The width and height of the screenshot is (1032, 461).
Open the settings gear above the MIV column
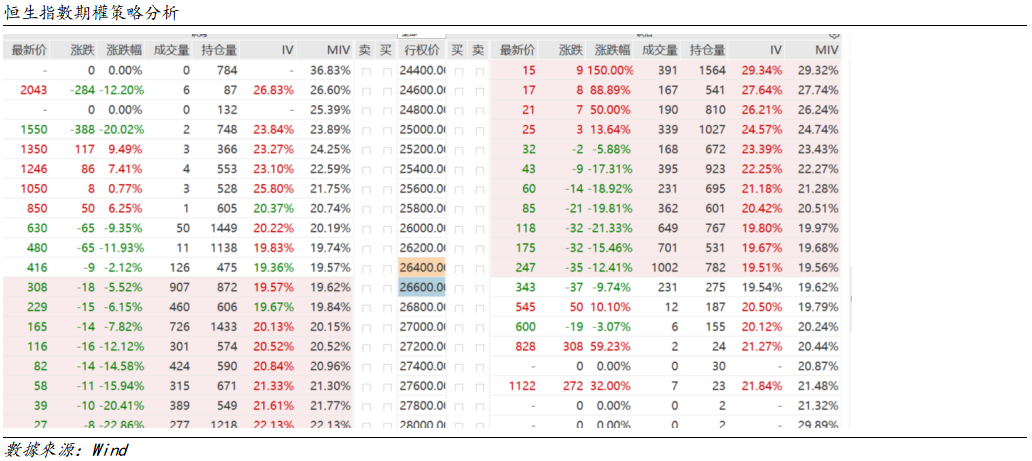(834, 35)
